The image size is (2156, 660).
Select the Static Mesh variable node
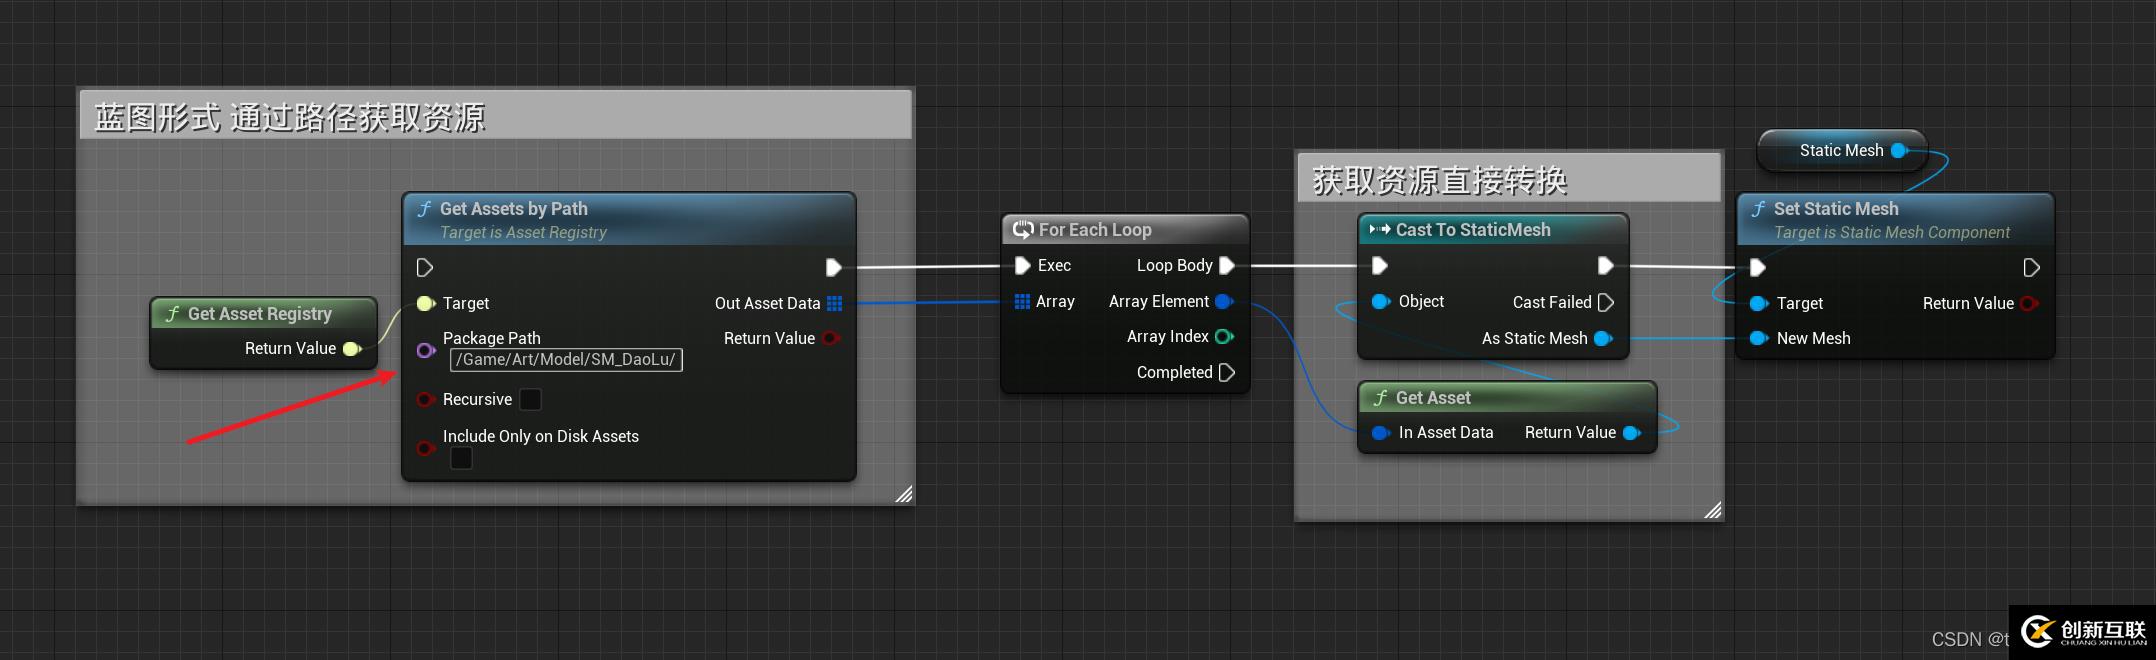pos(1842,151)
